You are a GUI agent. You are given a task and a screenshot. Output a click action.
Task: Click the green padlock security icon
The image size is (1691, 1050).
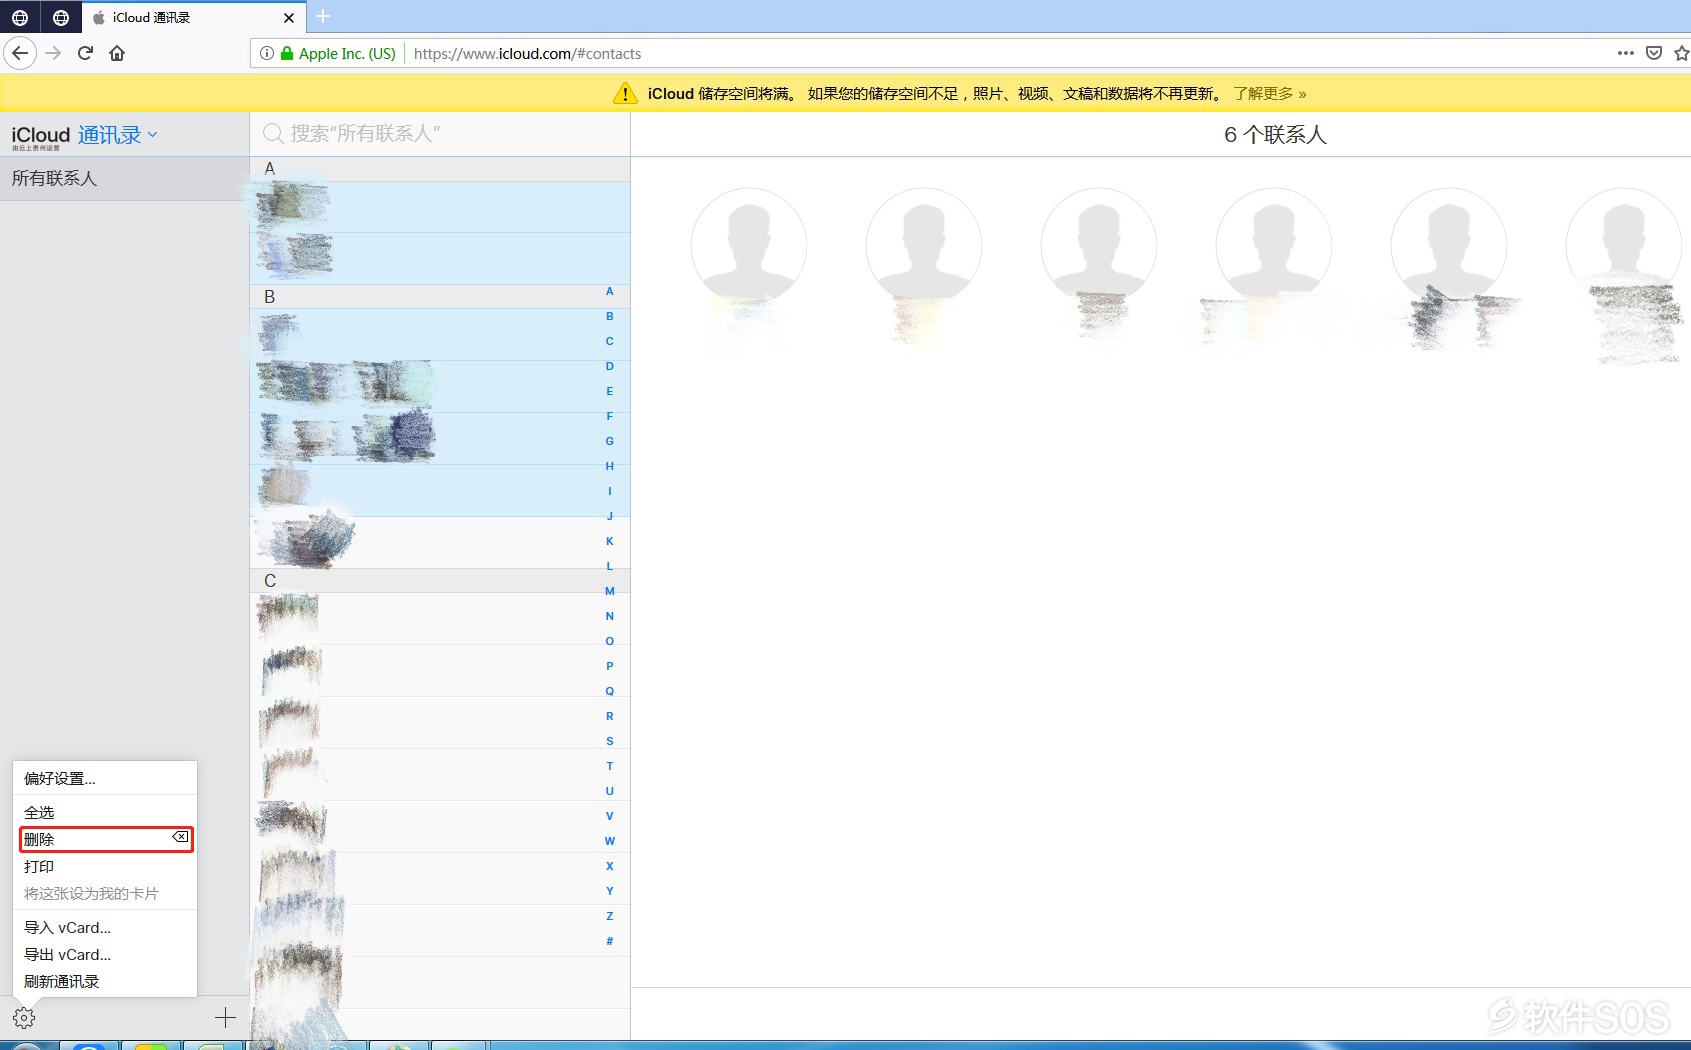(x=287, y=53)
